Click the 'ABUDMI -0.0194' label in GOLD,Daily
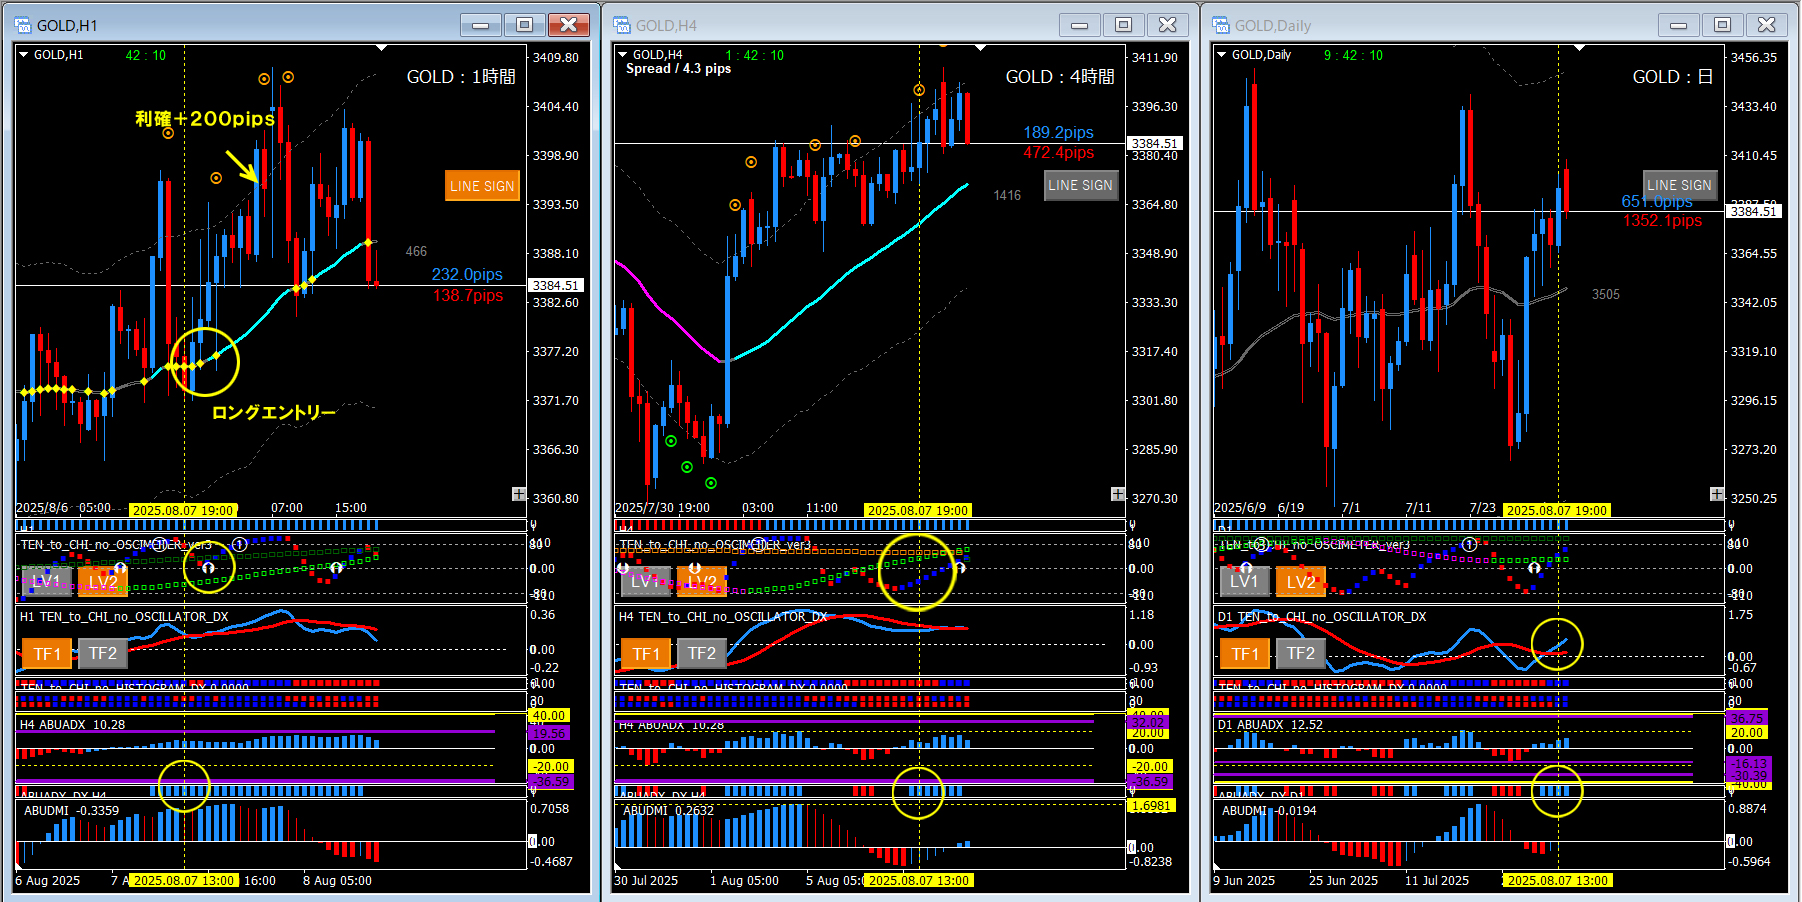 1269,811
